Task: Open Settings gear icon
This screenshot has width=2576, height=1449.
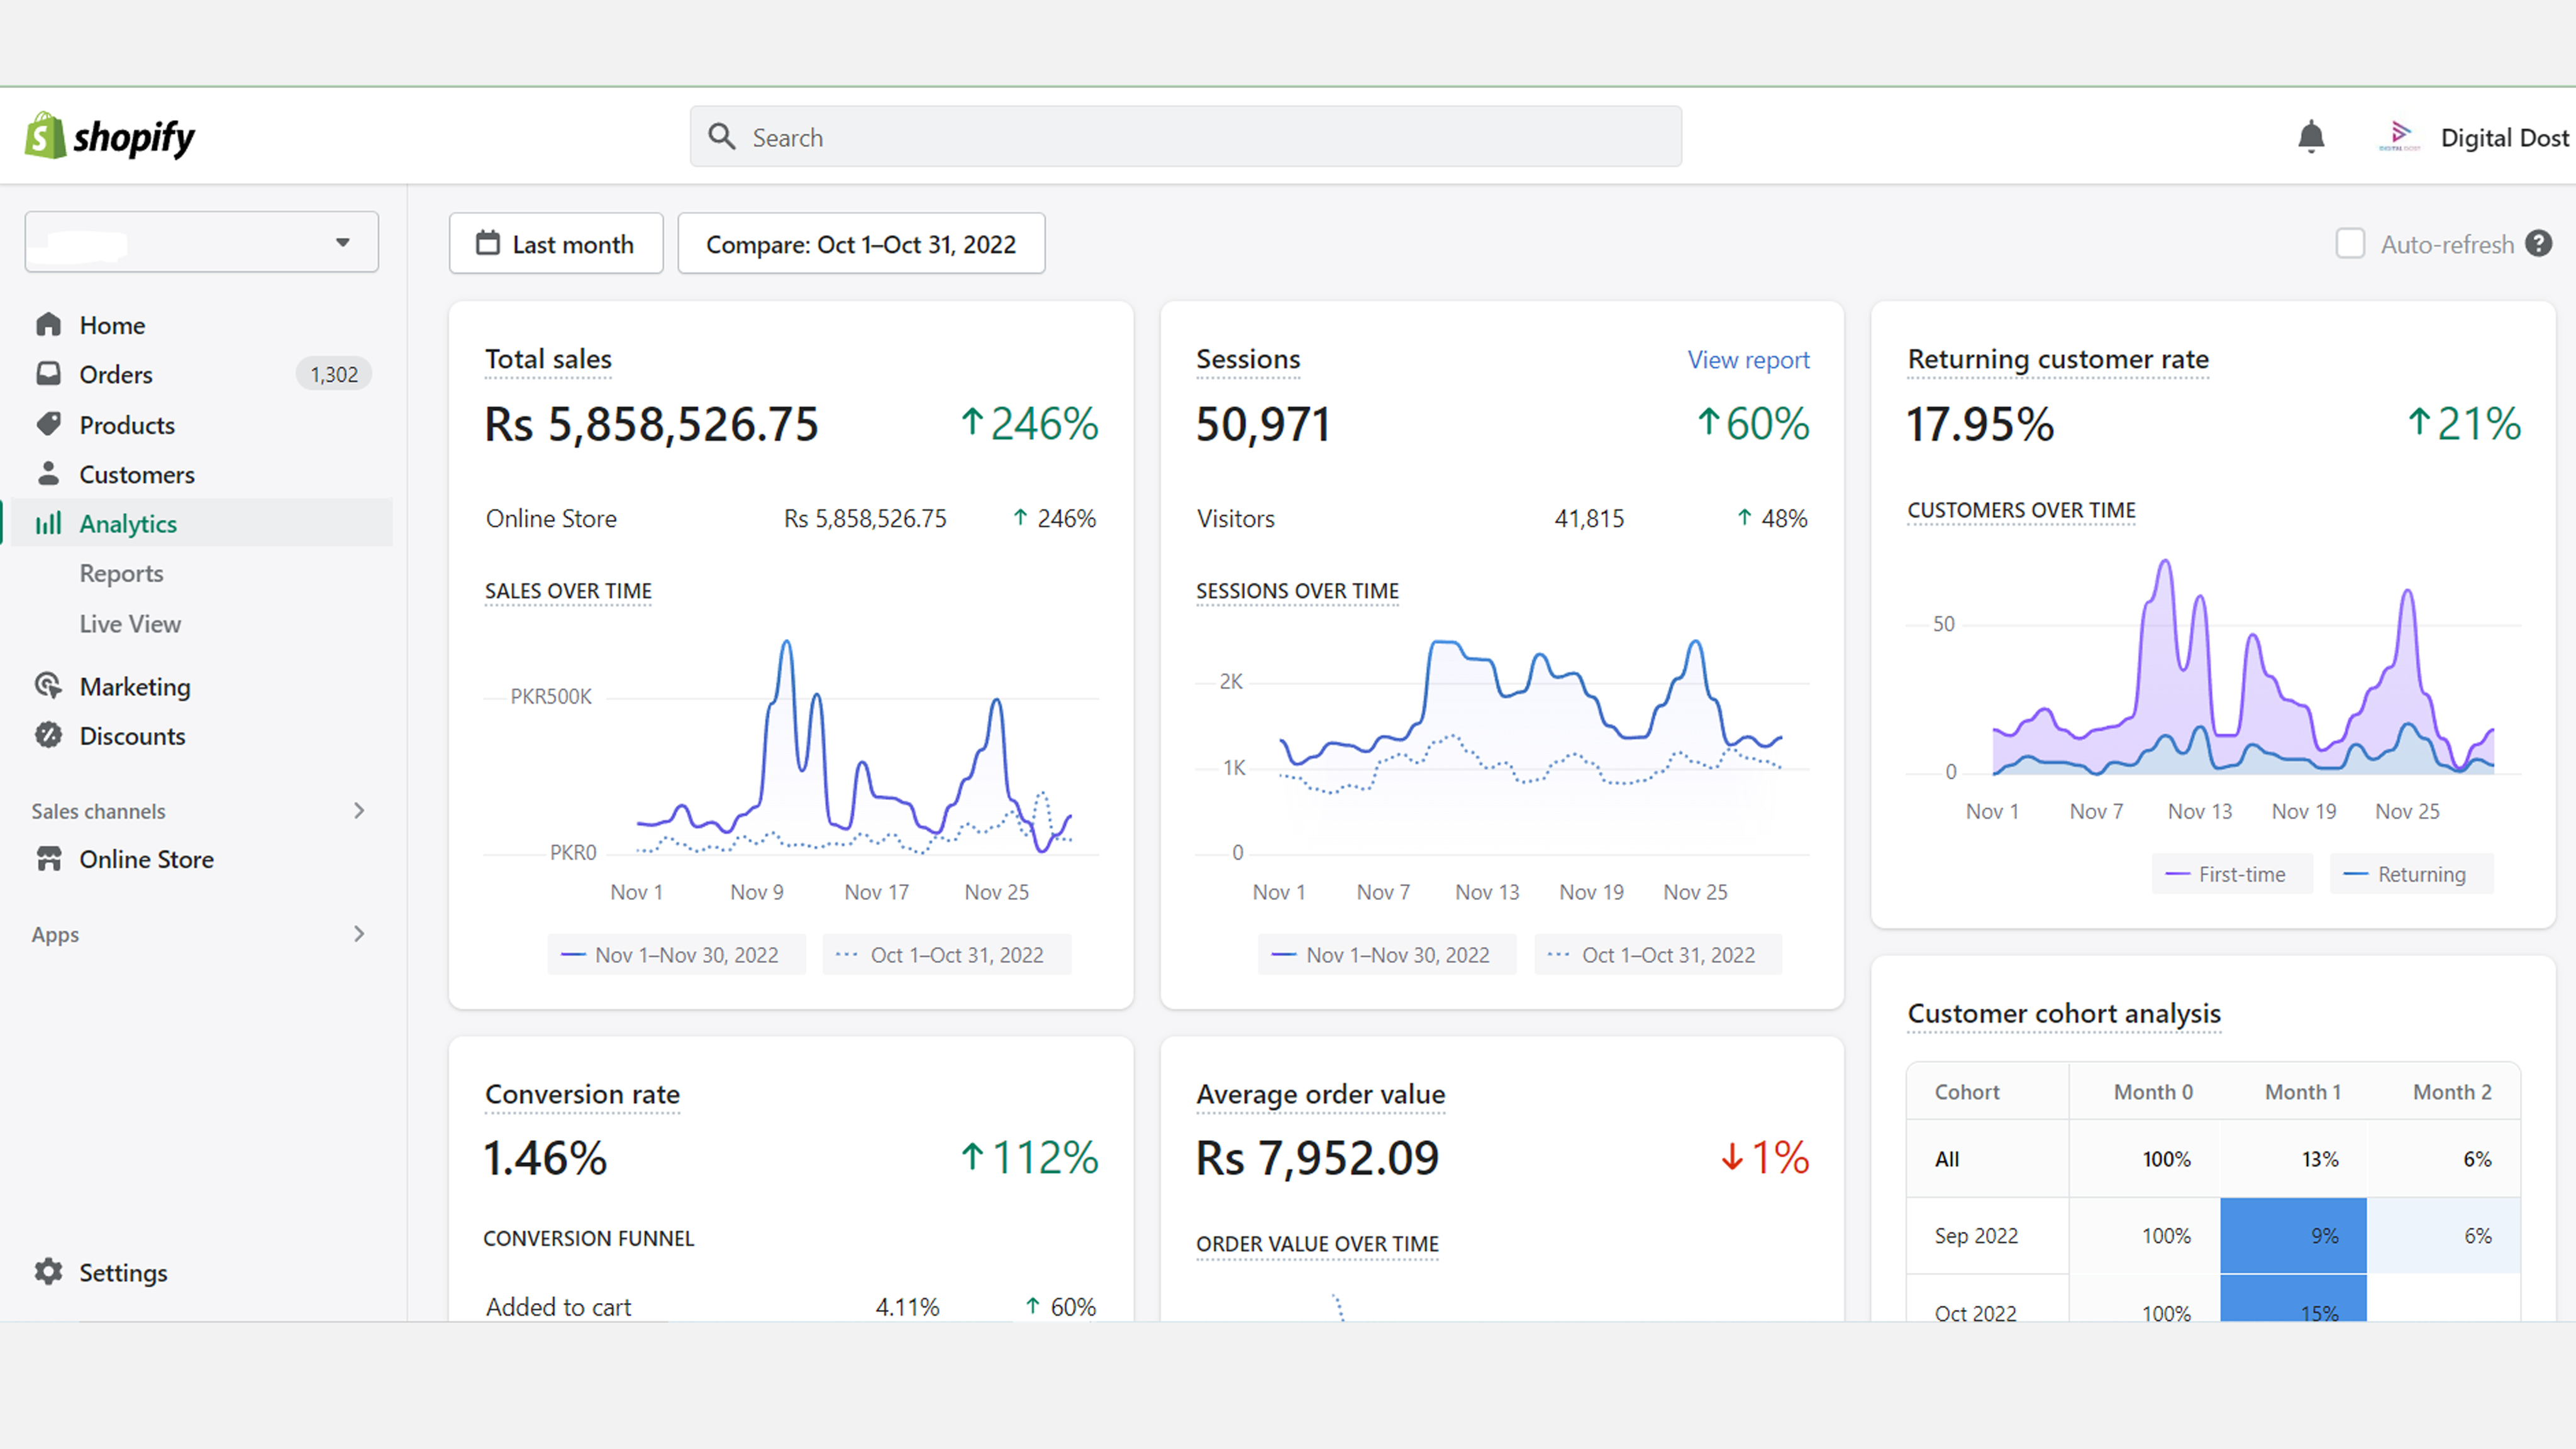Action: [x=48, y=1271]
